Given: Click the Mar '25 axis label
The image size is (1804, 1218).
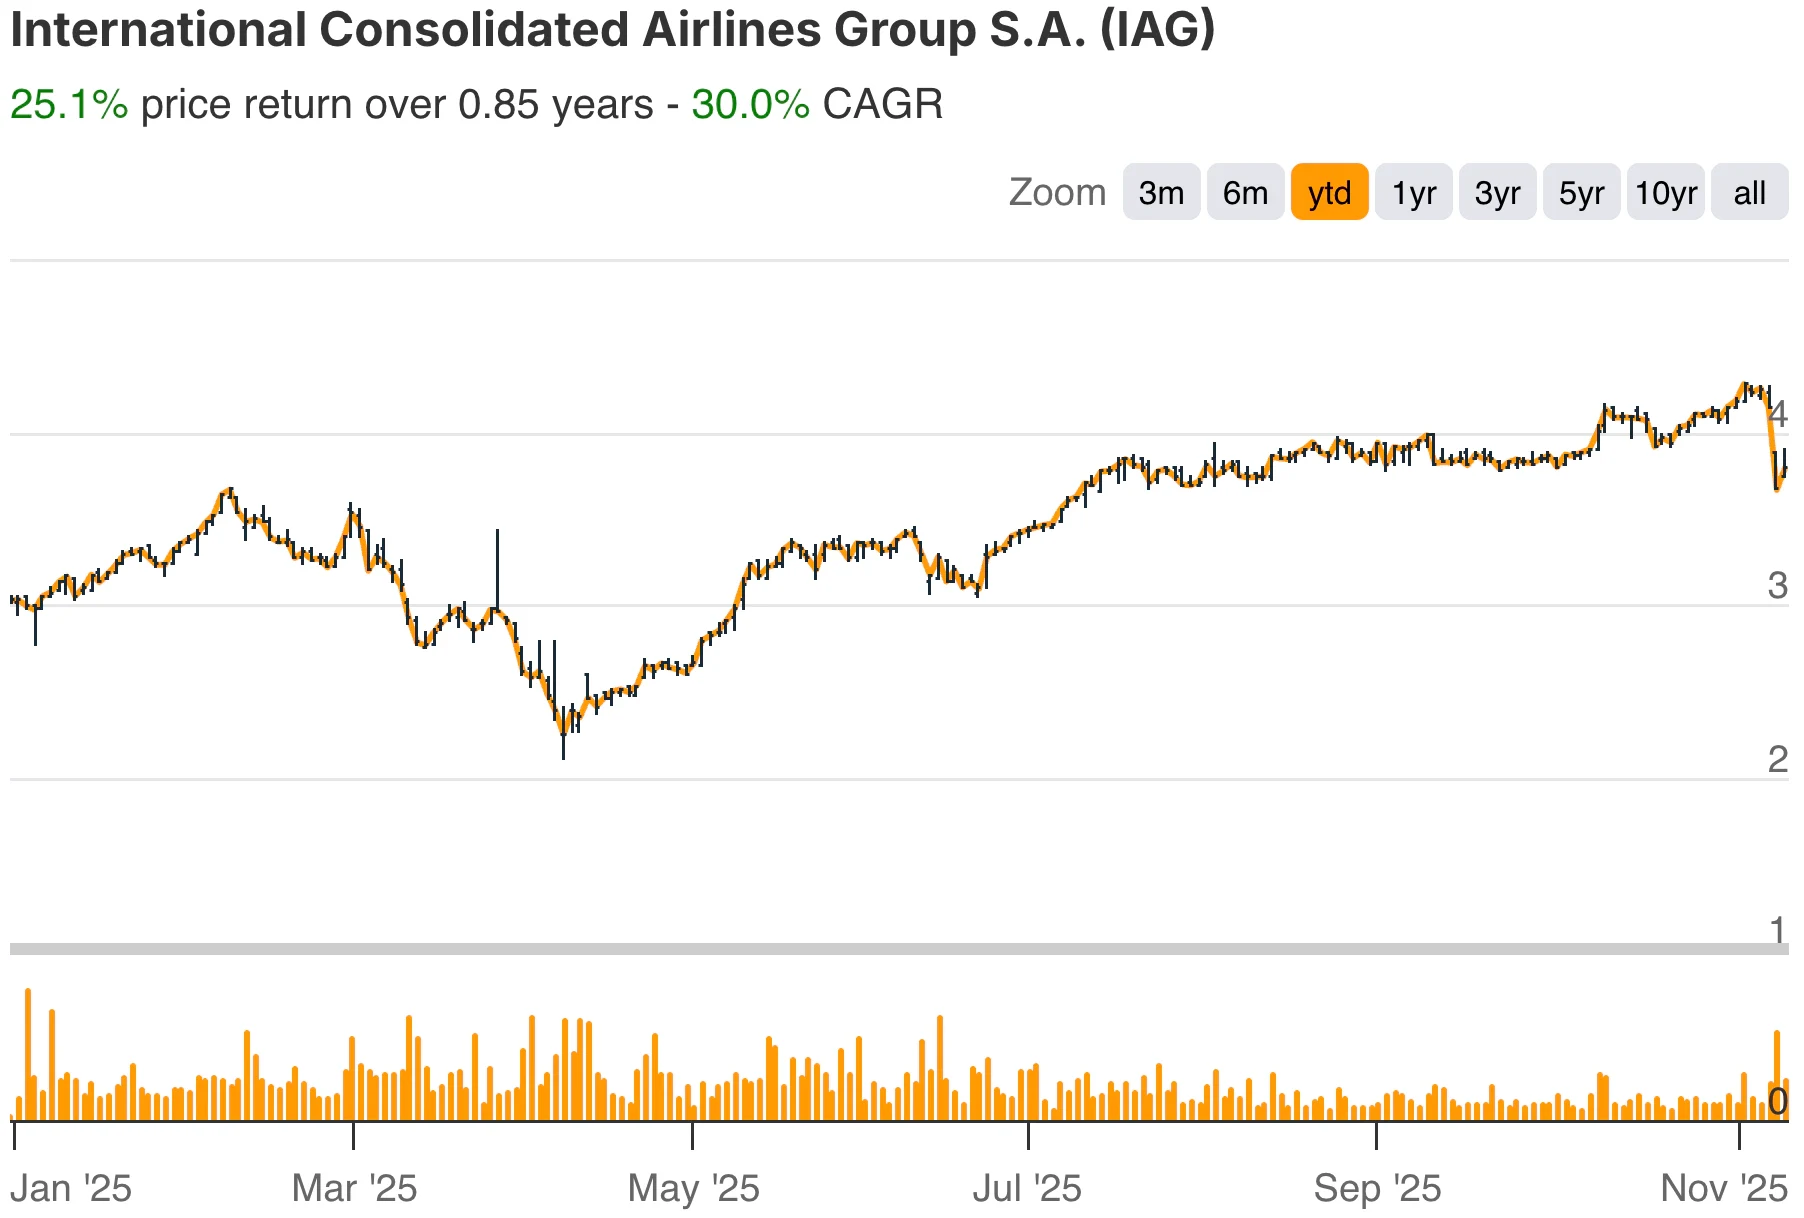Looking at the screenshot, I should click(x=355, y=1188).
